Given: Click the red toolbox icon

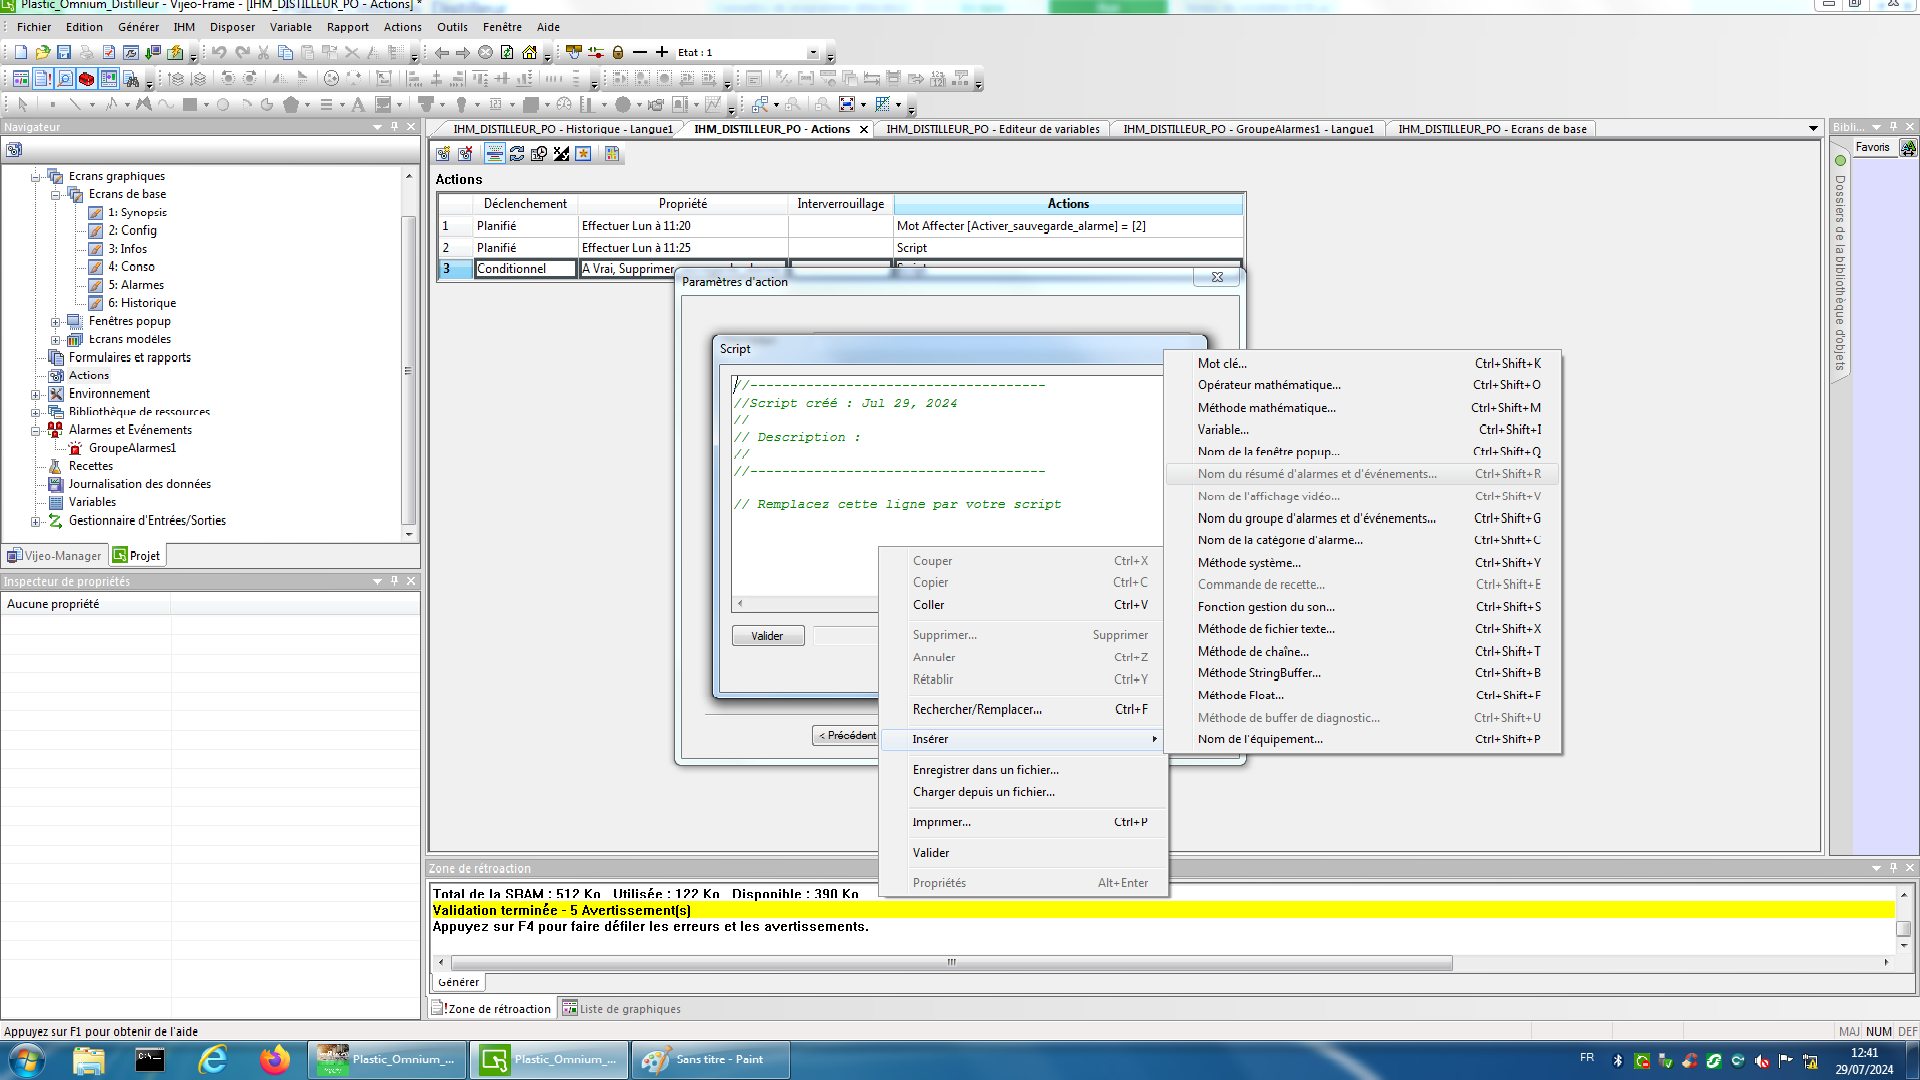Looking at the screenshot, I should [x=87, y=79].
